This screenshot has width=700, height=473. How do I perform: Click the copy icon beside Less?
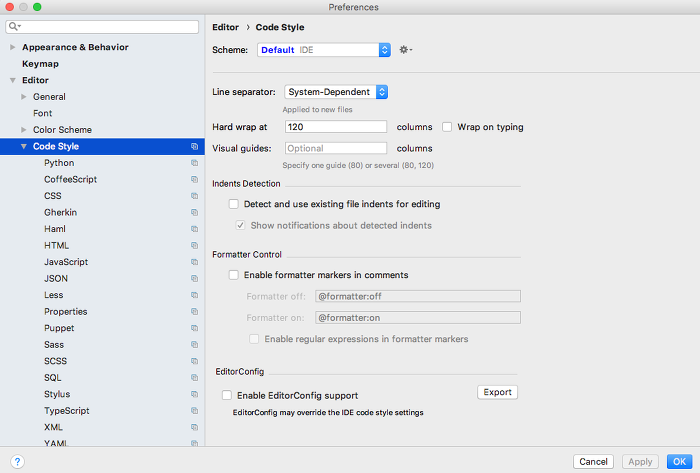tap(194, 295)
